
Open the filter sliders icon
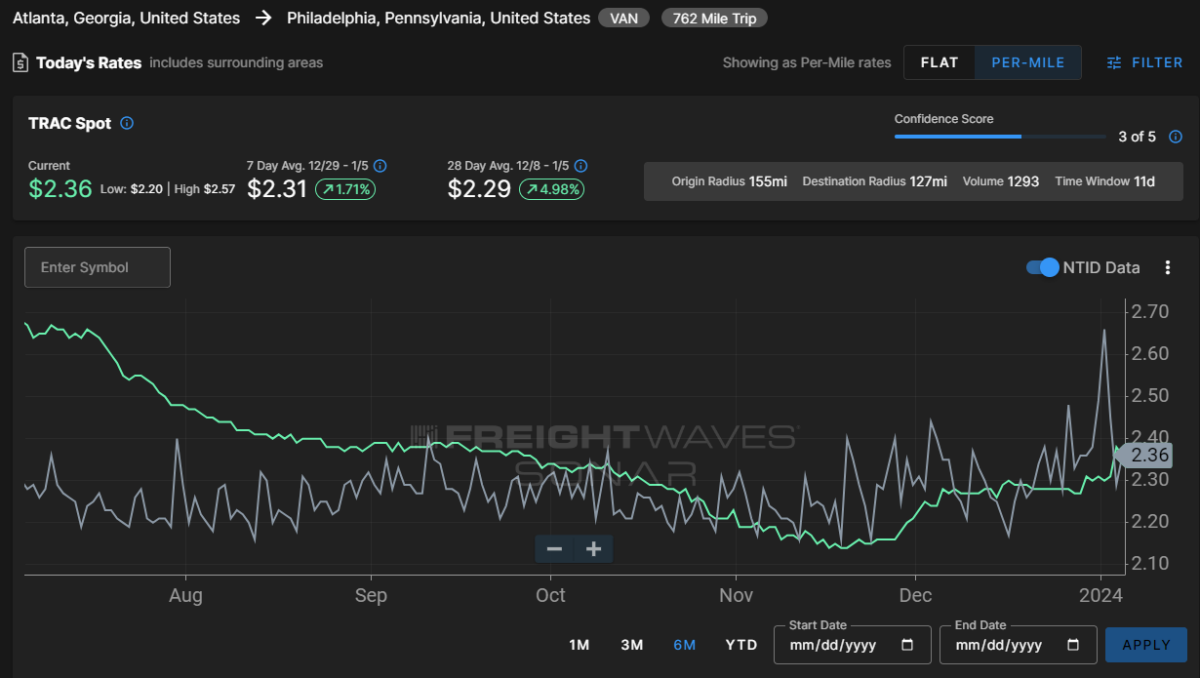pyautogui.click(x=1114, y=62)
